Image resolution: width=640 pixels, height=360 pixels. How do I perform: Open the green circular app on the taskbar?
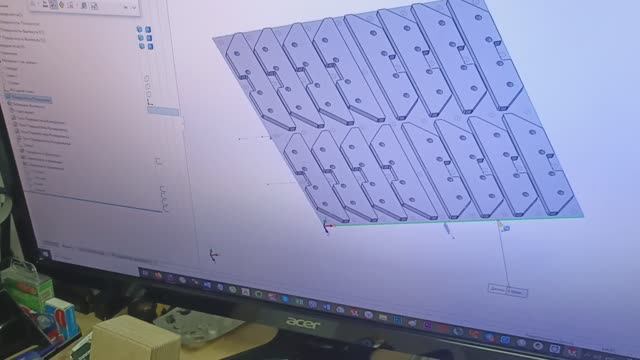[x=259, y=294]
